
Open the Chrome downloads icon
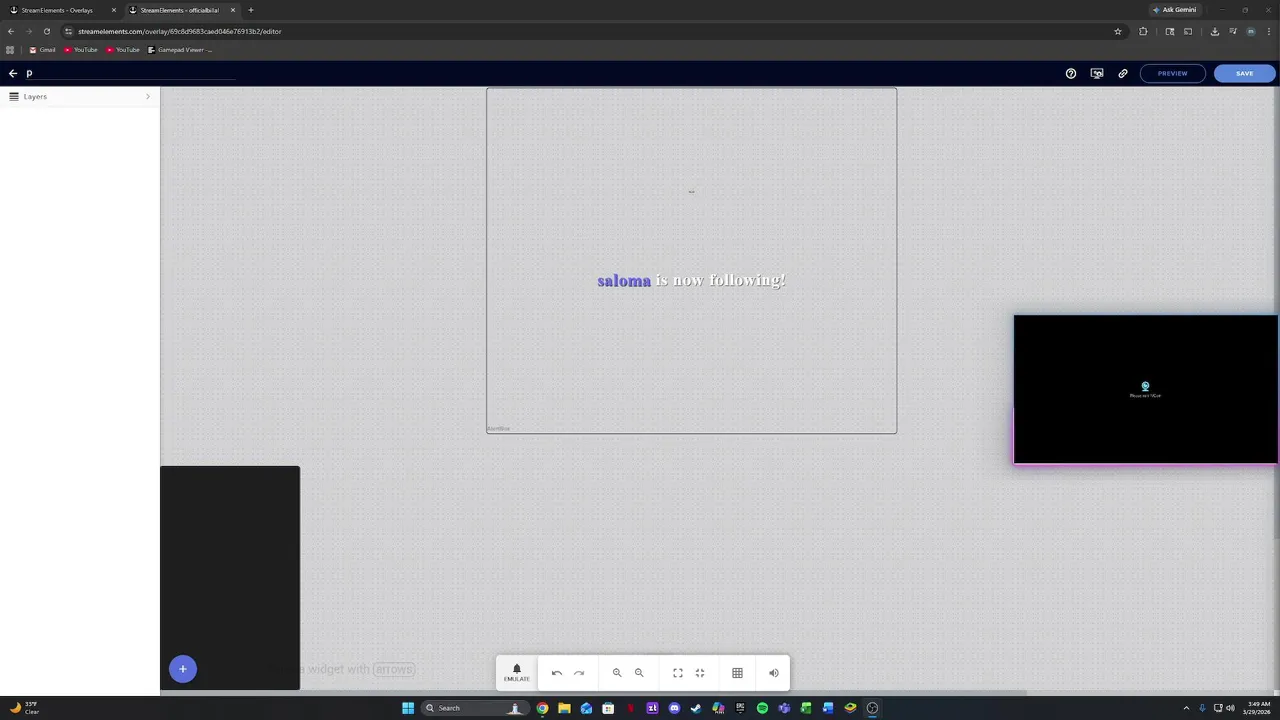pyautogui.click(x=1214, y=31)
